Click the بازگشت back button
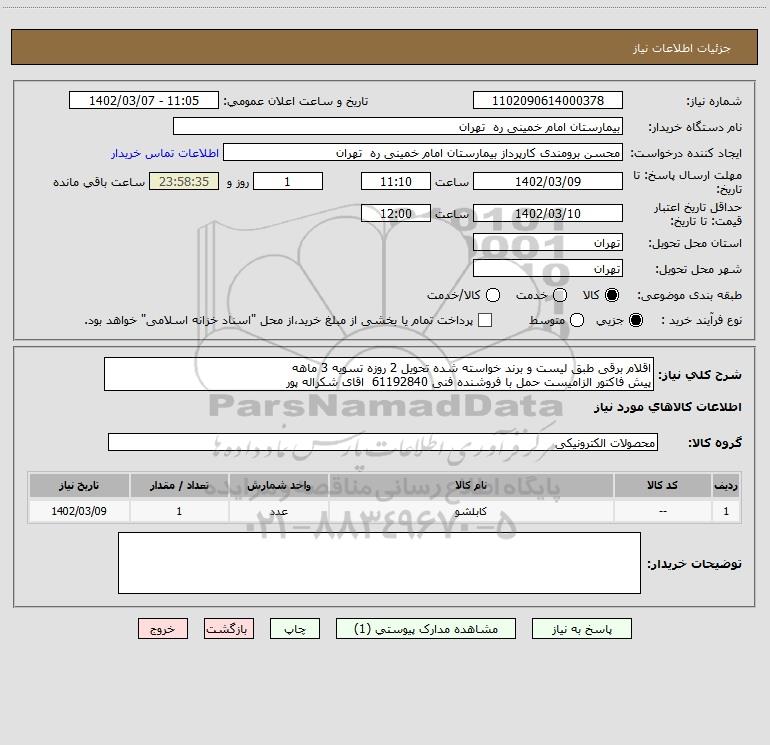The image size is (770, 745). tap(229, 629)
